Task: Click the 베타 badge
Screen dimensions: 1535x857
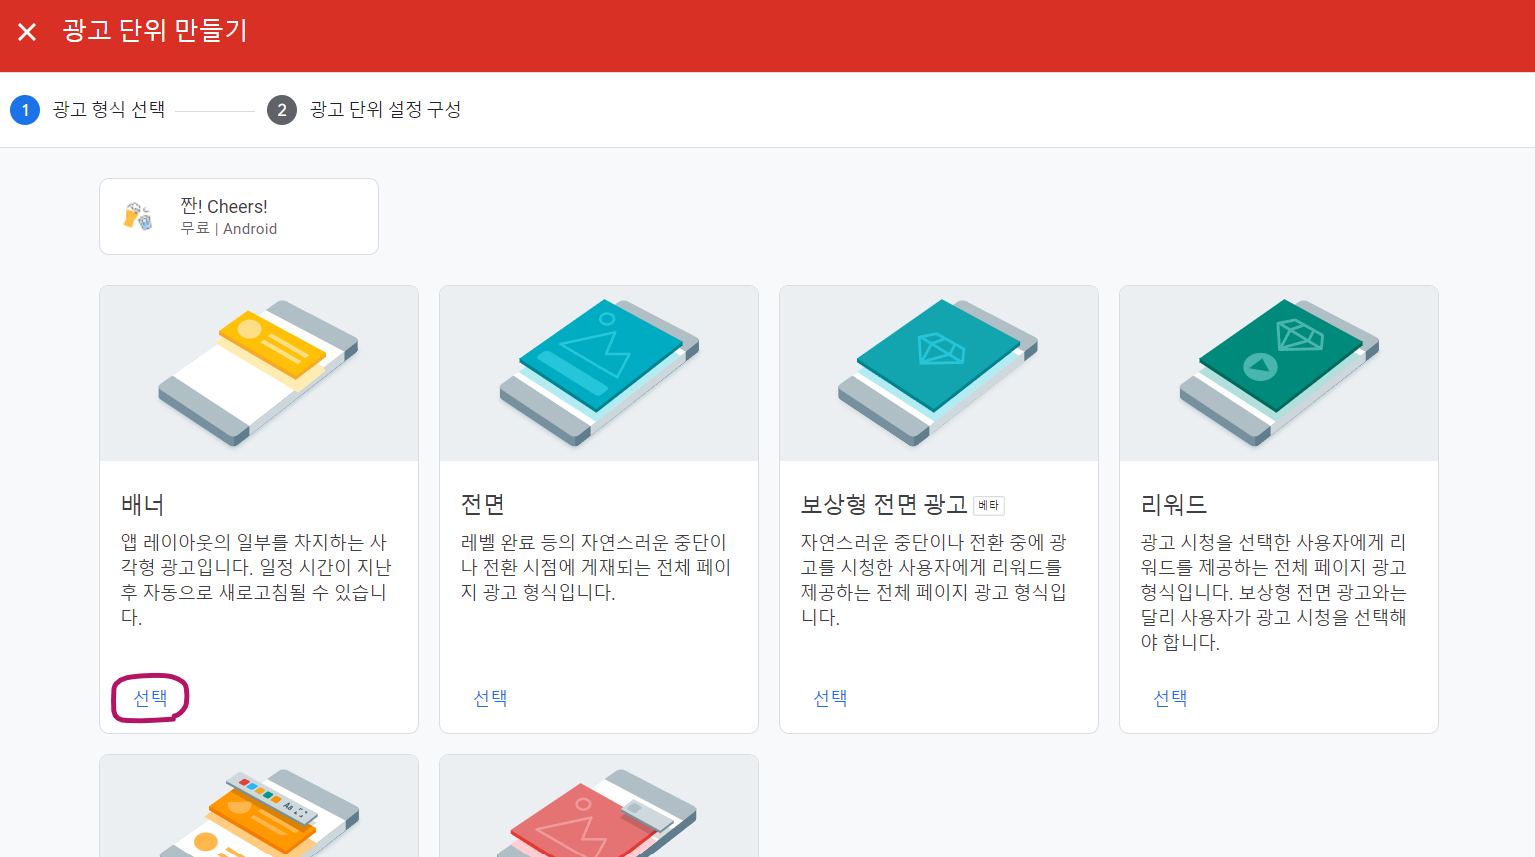Action: coord(989,505)
